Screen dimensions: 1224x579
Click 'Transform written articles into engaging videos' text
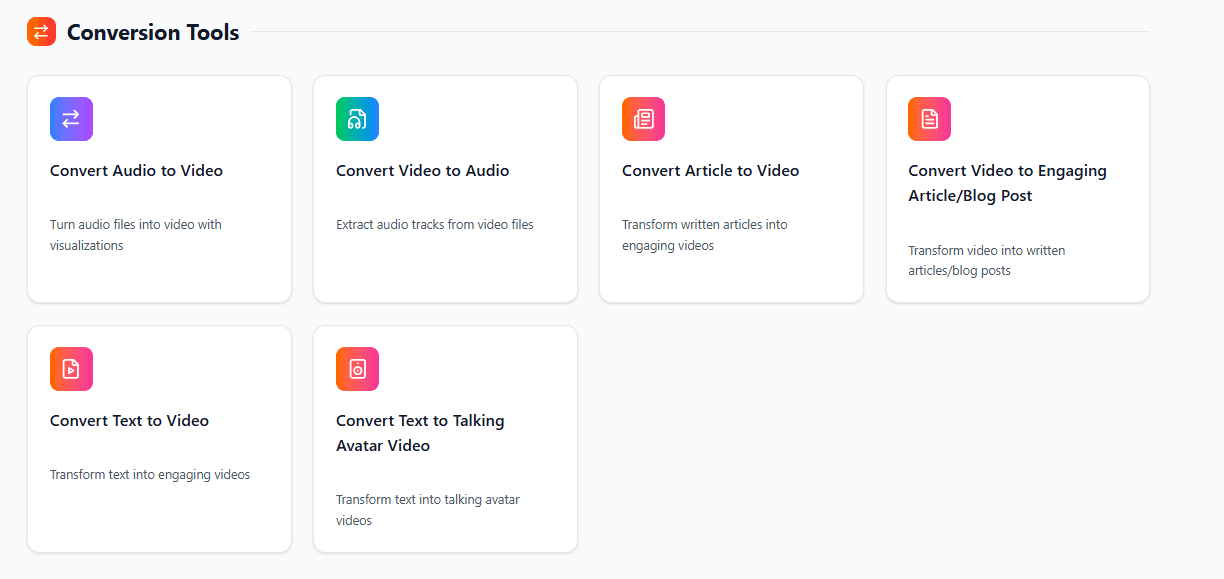[704, 235]
